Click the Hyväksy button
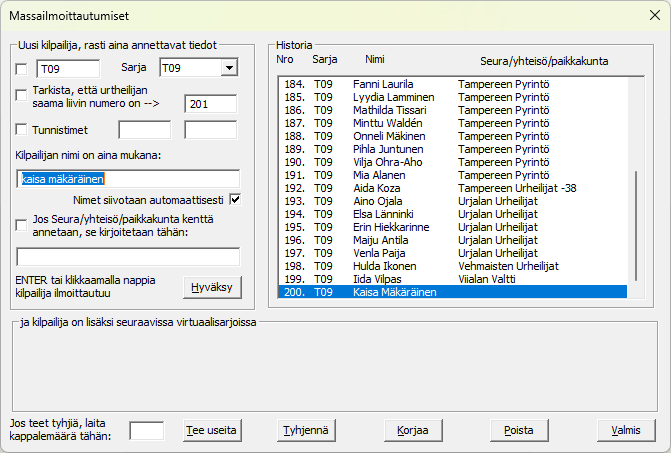This screenshot has height=453, width=671. tap(212, 286)
